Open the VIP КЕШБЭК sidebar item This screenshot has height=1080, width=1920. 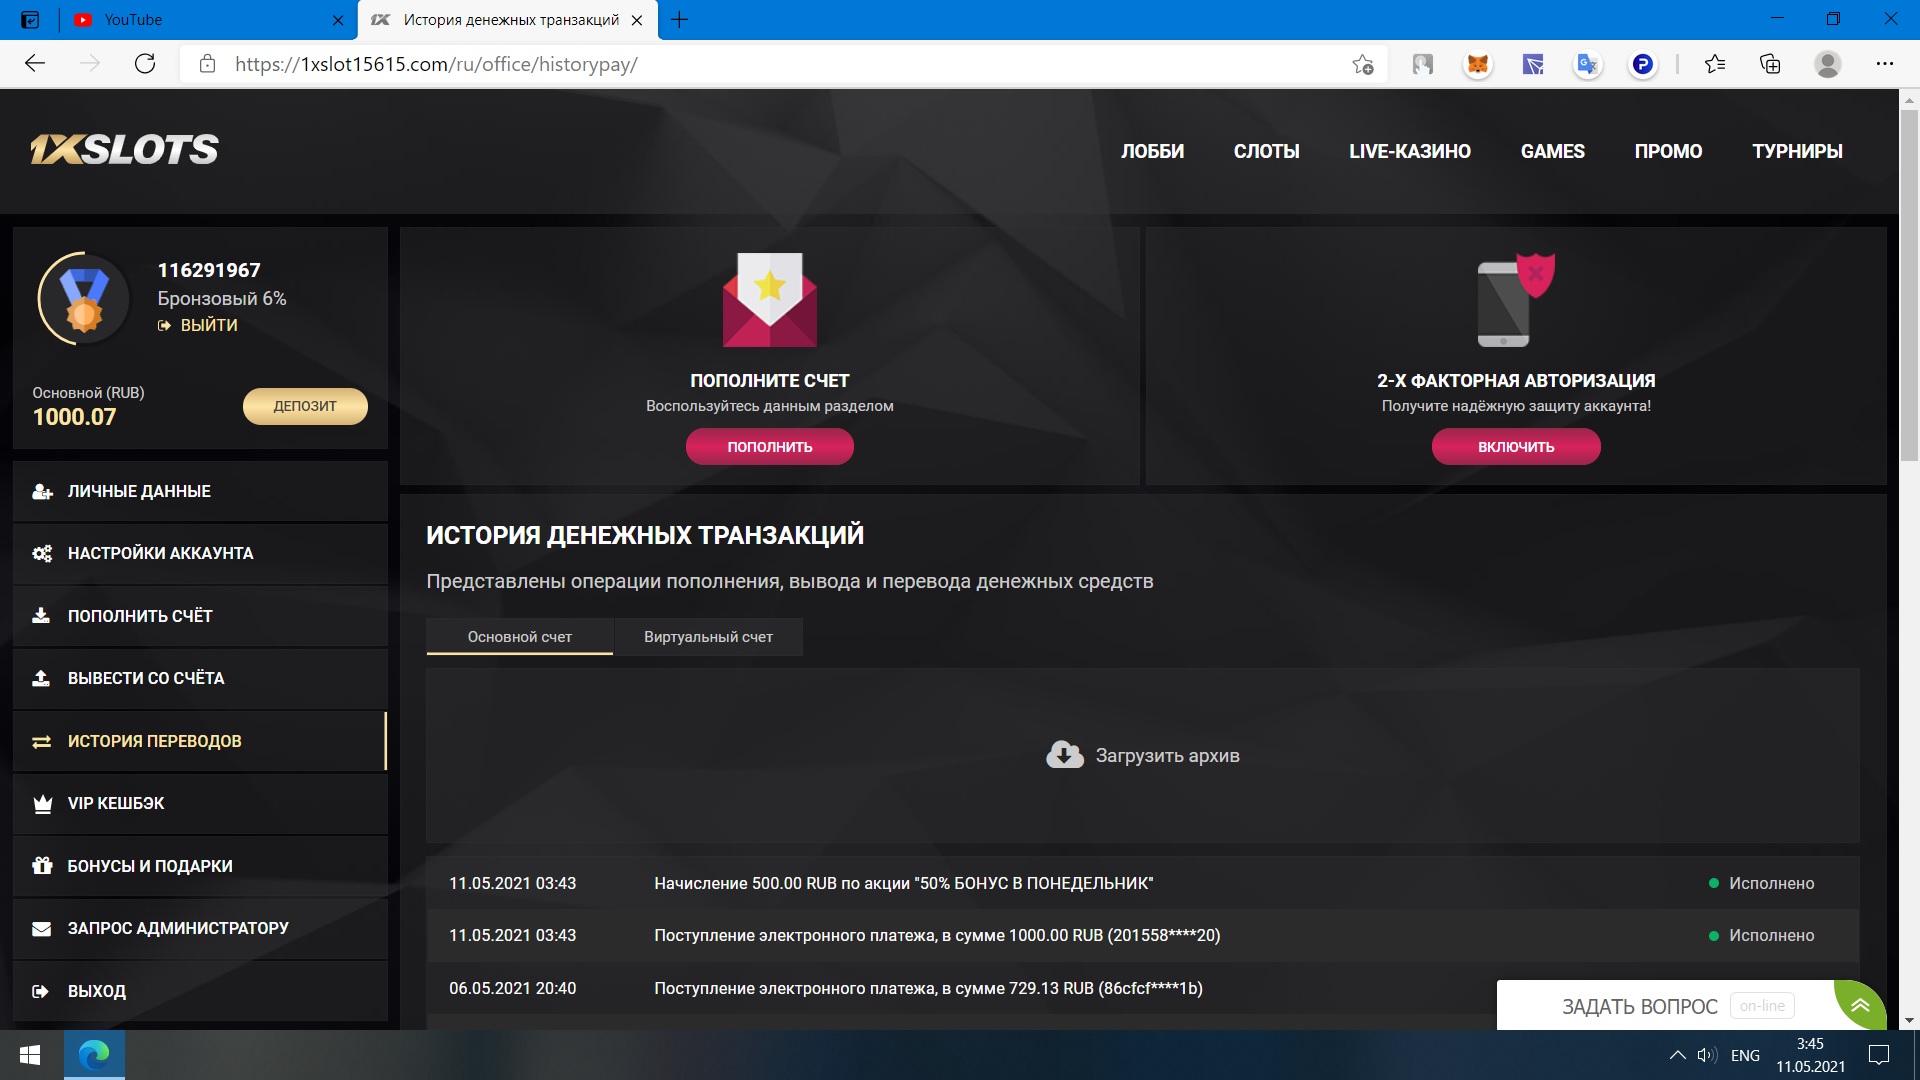pos(116,803)
